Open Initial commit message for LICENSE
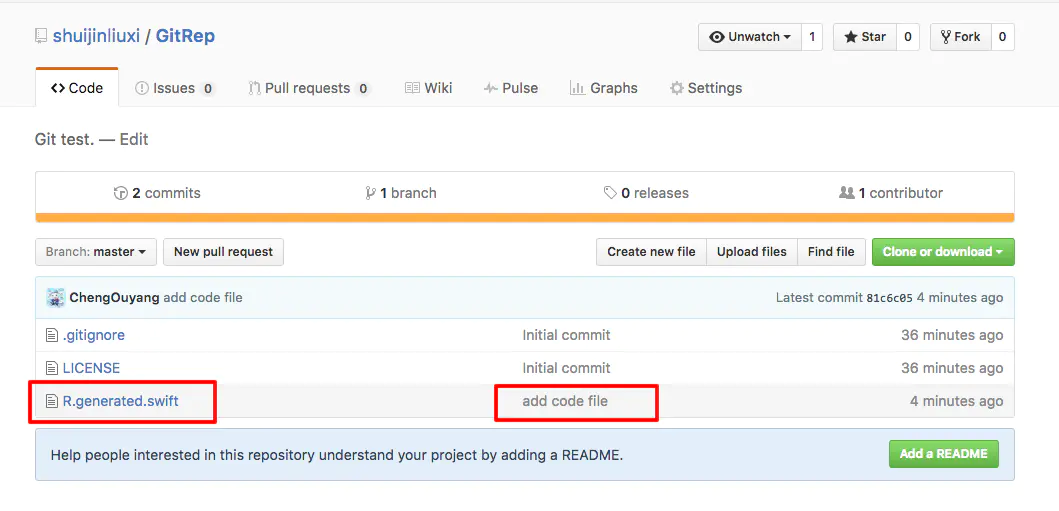 tap(566, 369)
